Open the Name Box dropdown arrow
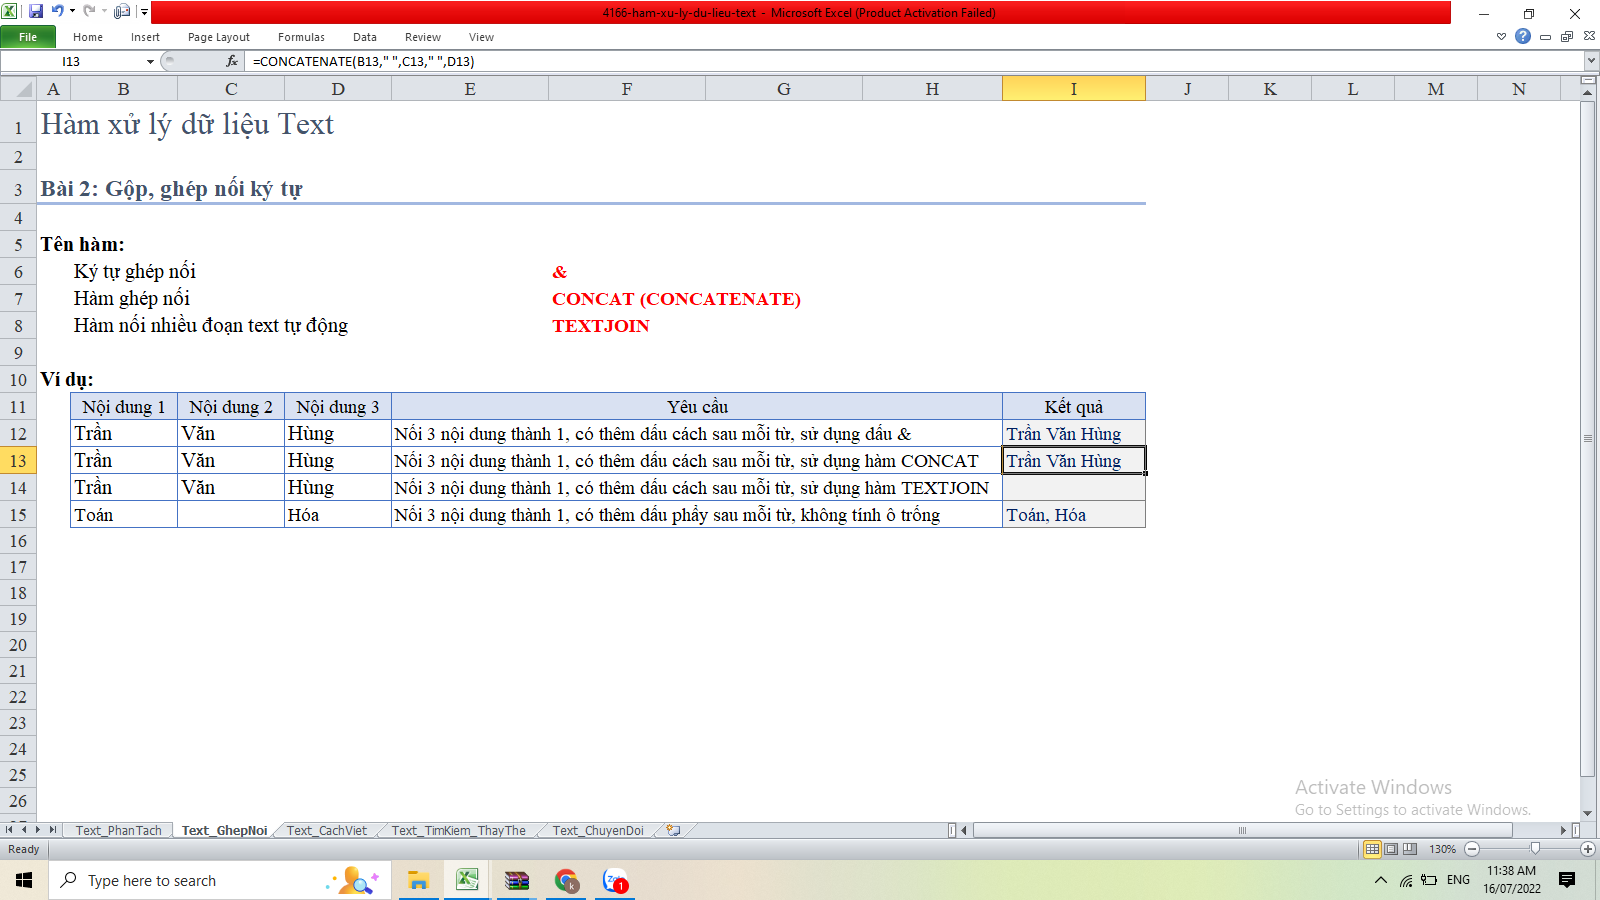This screenshot has height=900, width=1600. coord(150,61)
